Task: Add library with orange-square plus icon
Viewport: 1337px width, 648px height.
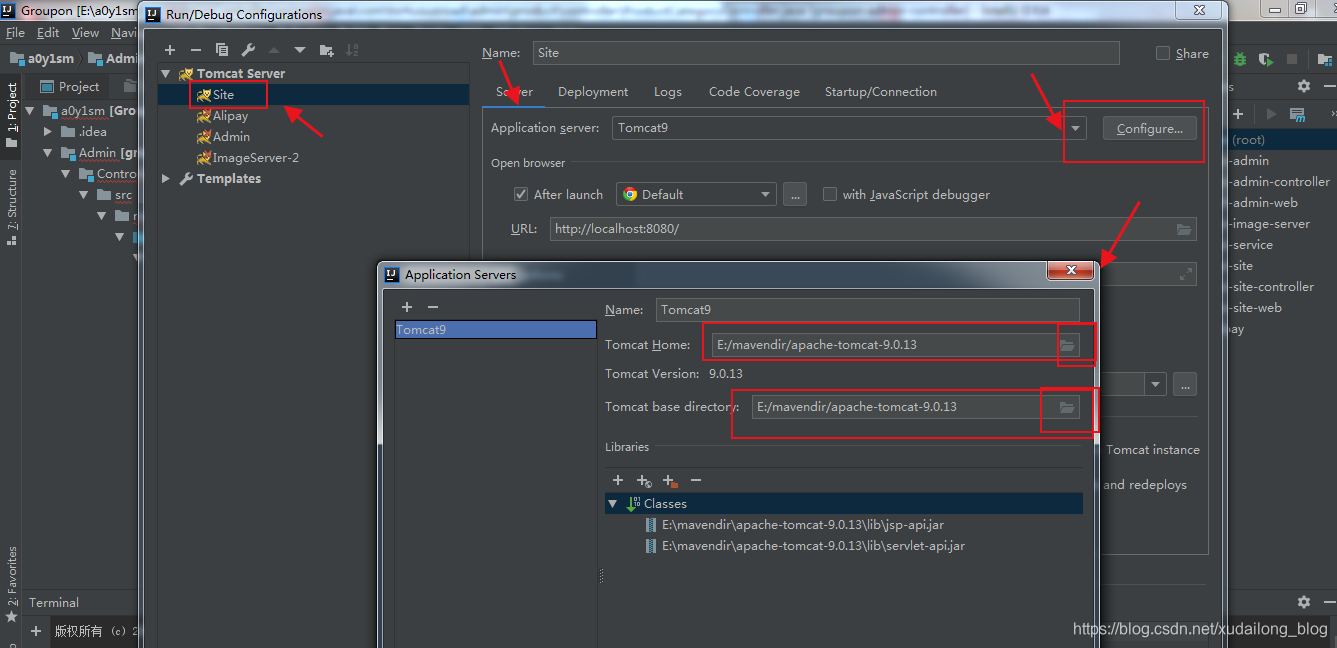Action: [x=670, y=481]
